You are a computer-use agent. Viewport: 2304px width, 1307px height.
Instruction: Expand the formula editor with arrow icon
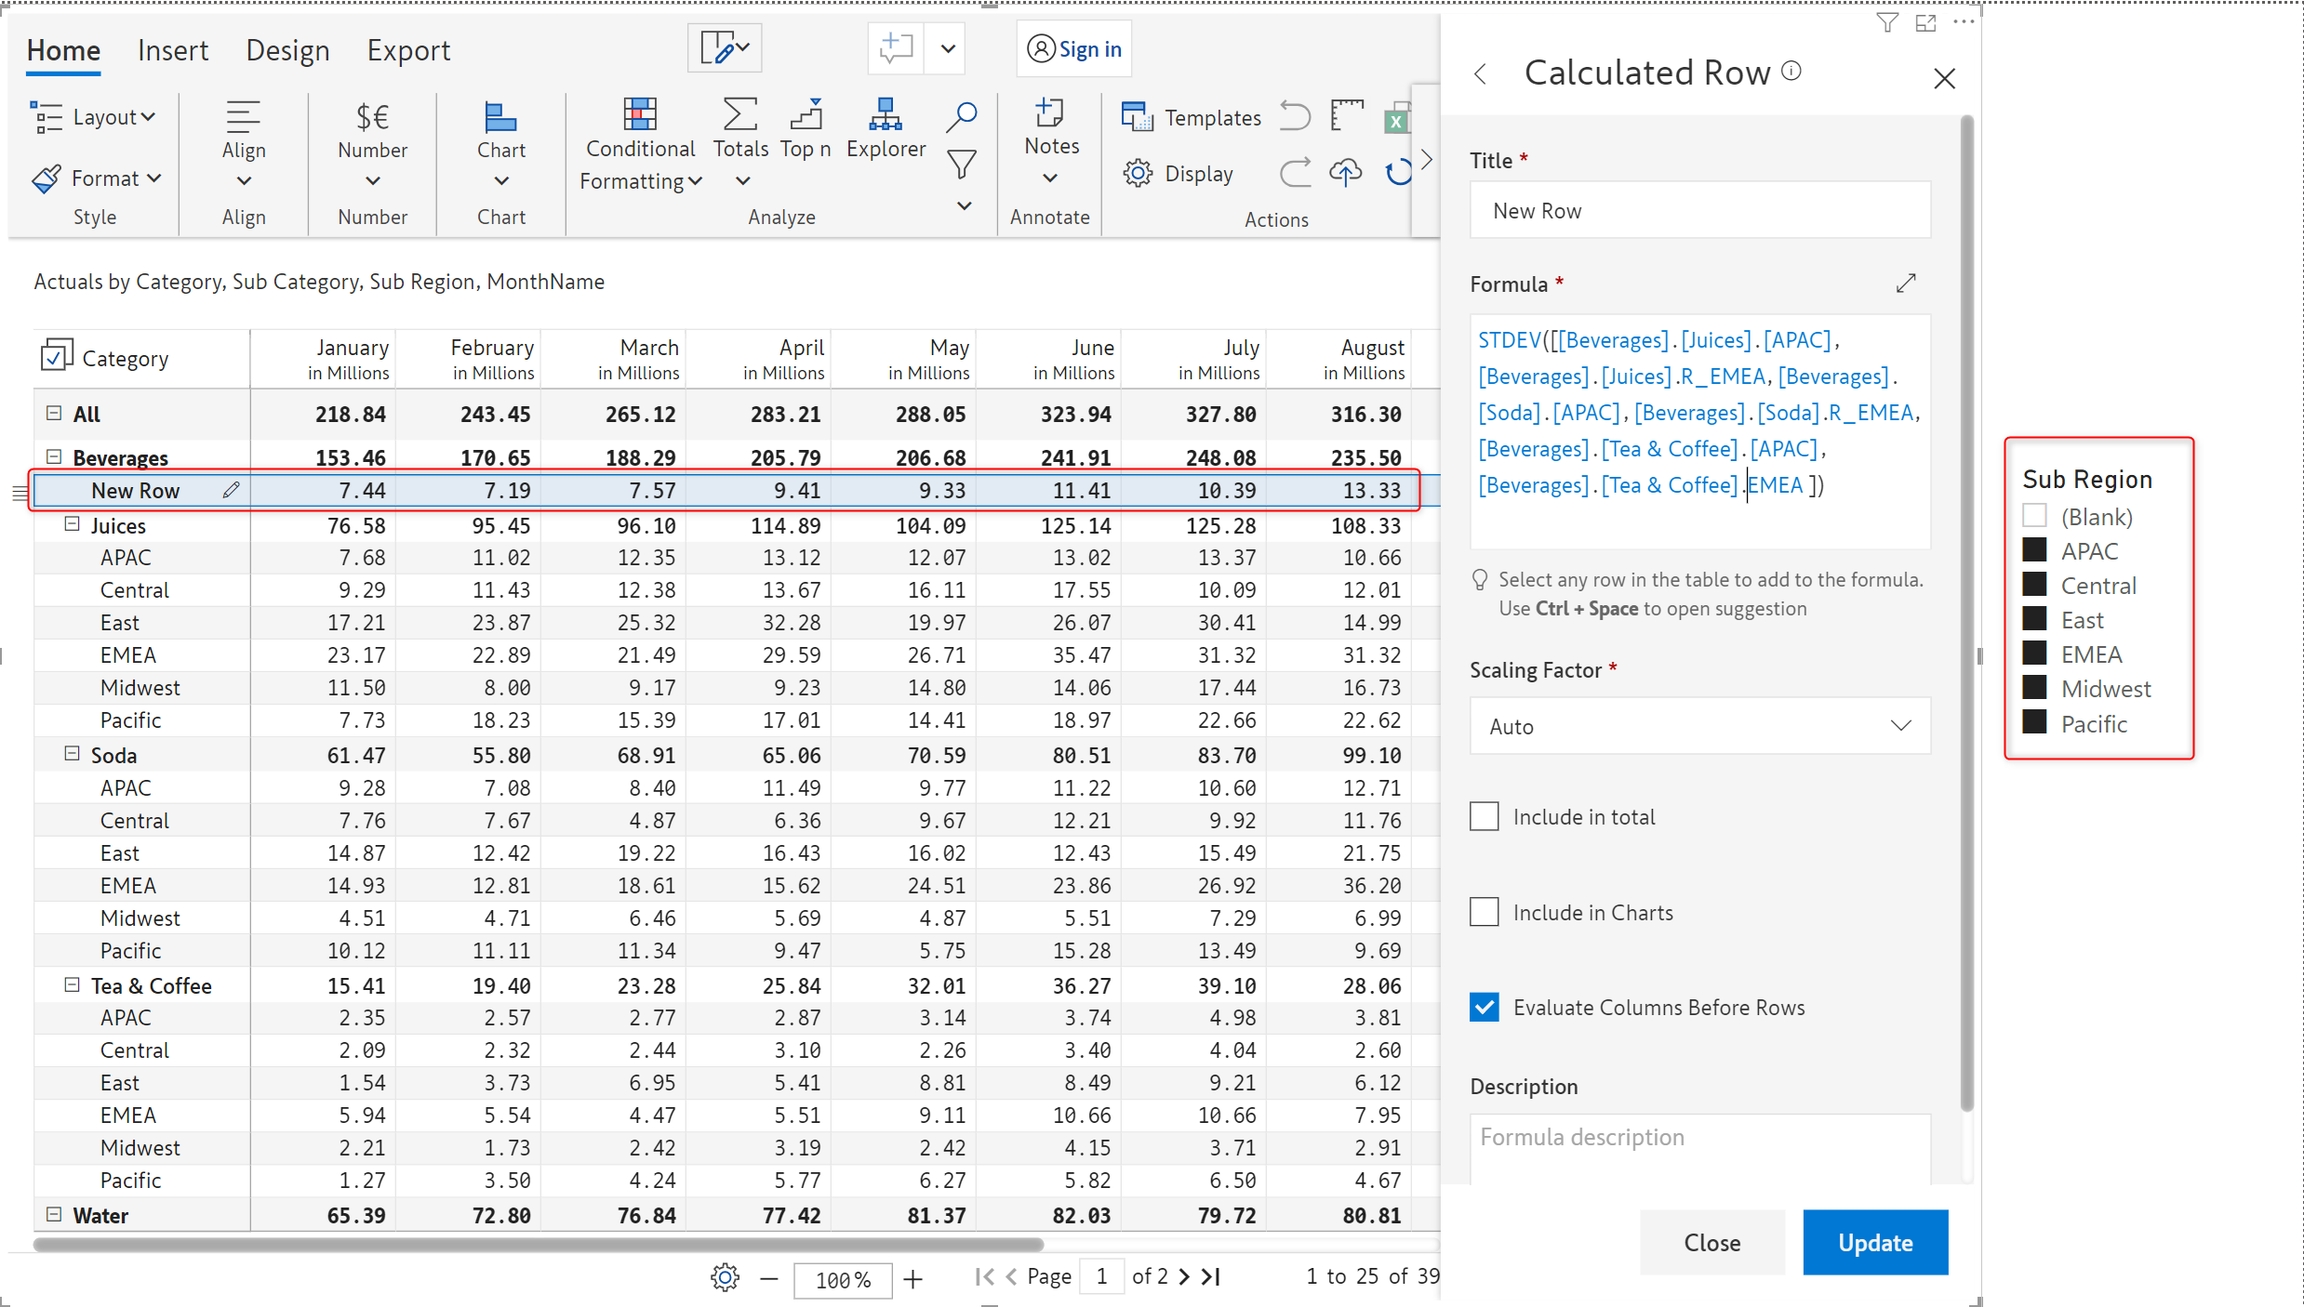[x=1906, y=283]
